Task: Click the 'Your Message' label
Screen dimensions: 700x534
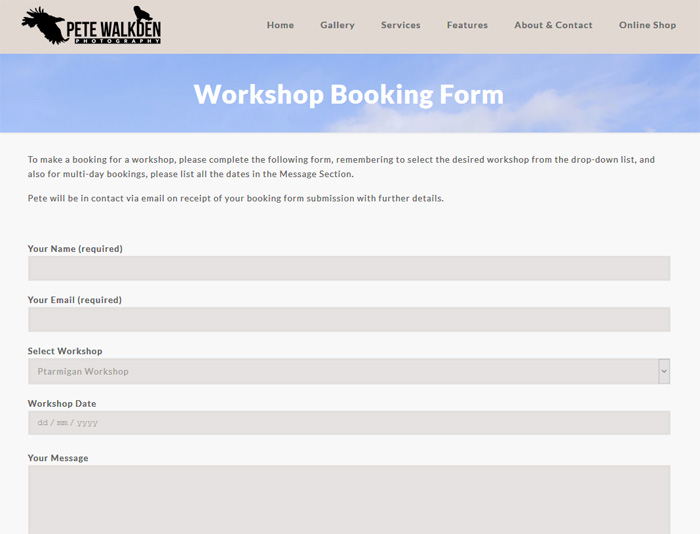Action: coord(58,458)
